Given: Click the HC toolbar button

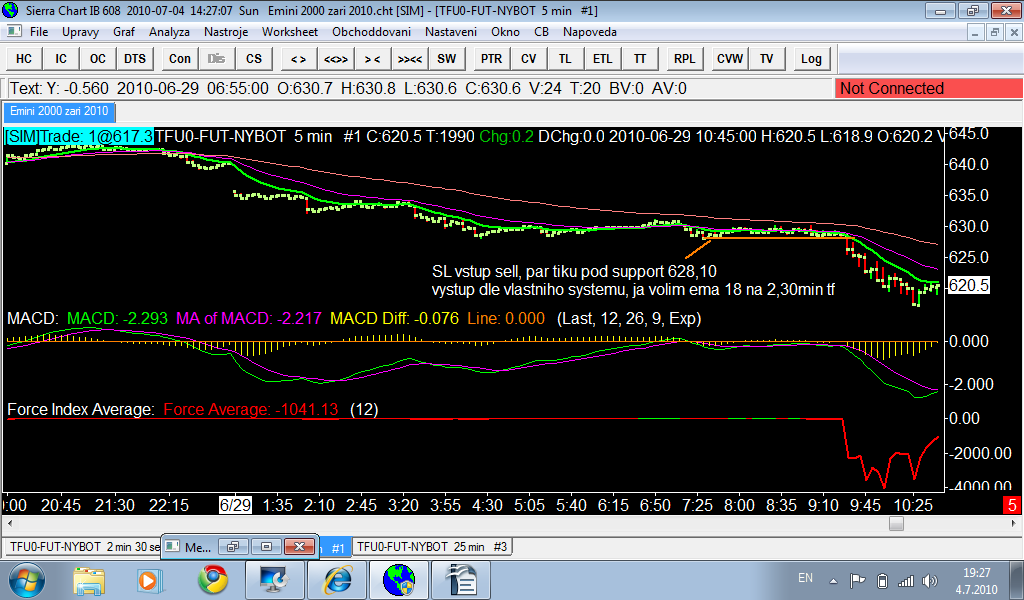Looking at the screenshot, I should (24, 59).
